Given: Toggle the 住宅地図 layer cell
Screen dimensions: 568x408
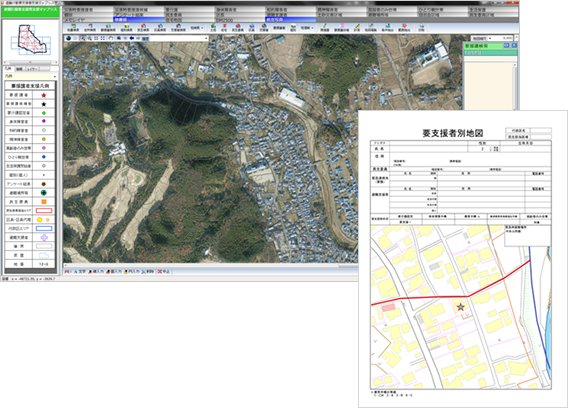Looking at the screenshot, I should click(x=189, y=20).
